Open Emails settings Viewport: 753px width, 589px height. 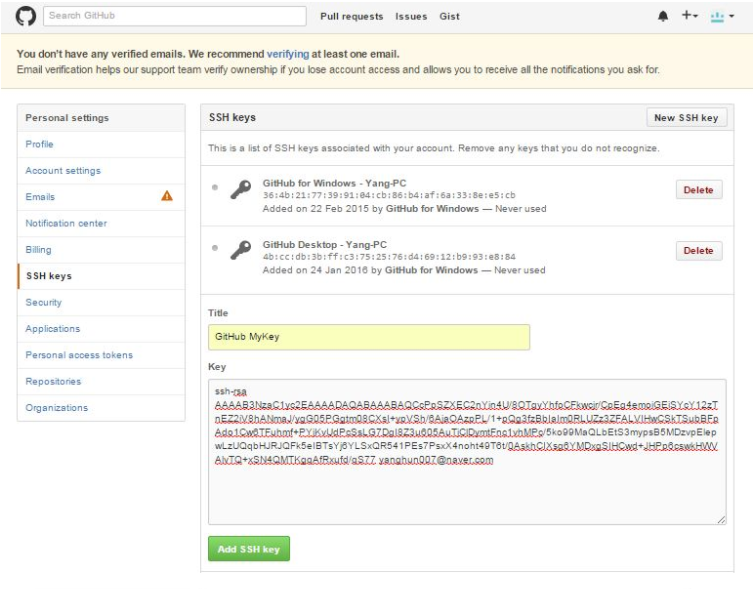(x=40, y=197)
